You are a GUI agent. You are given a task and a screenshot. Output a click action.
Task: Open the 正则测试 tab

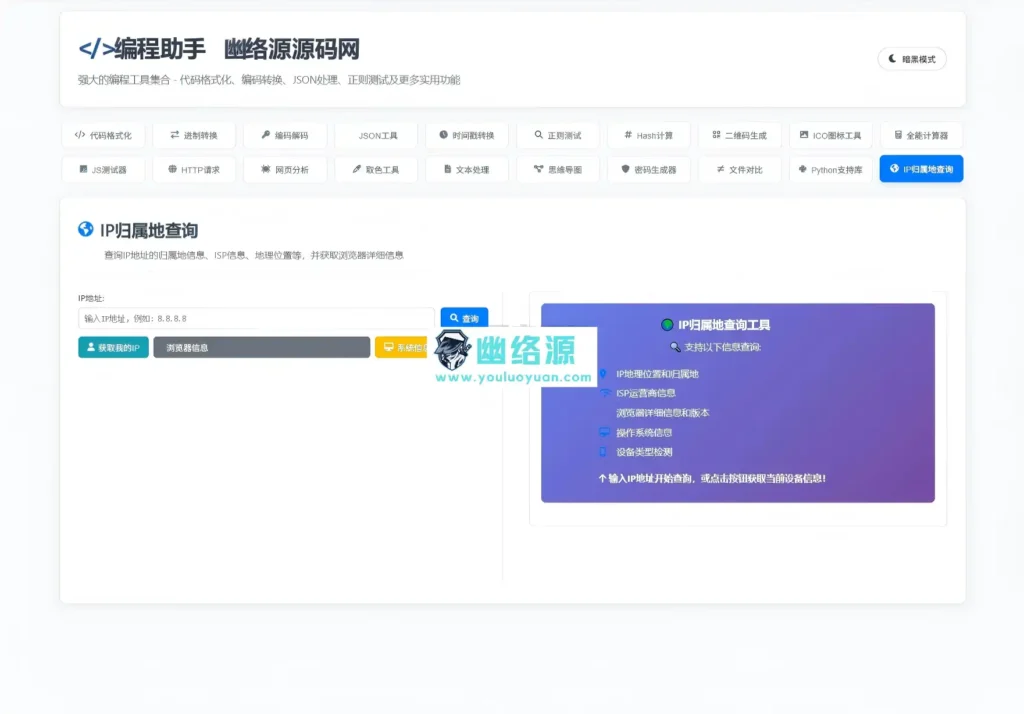point(558,135)
